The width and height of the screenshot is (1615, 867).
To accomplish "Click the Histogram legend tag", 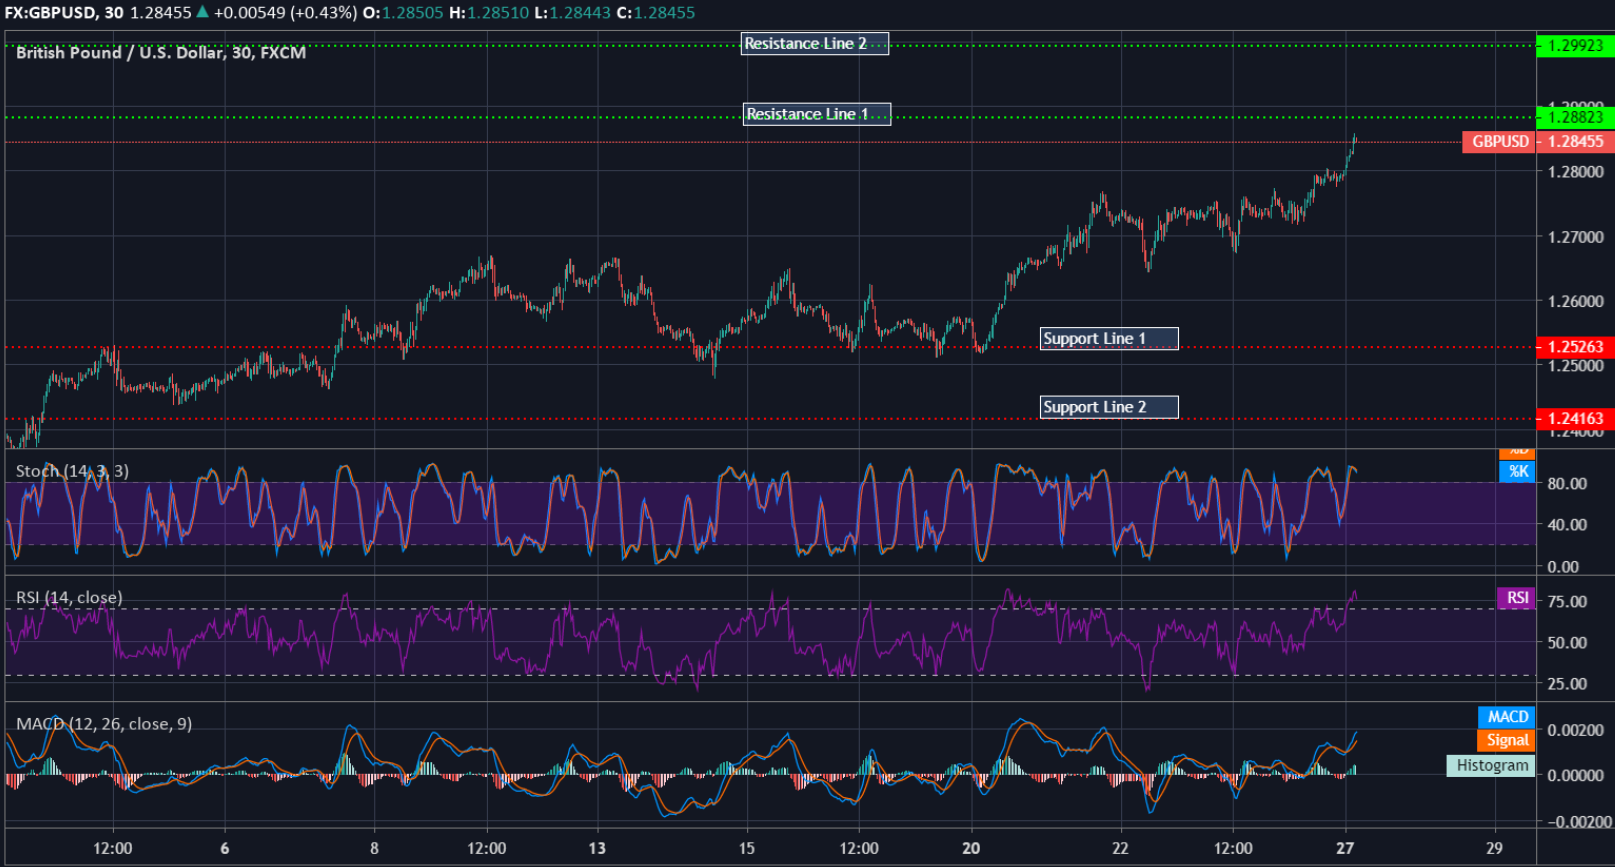I will pyautogui.click(x=1491, y=766).
